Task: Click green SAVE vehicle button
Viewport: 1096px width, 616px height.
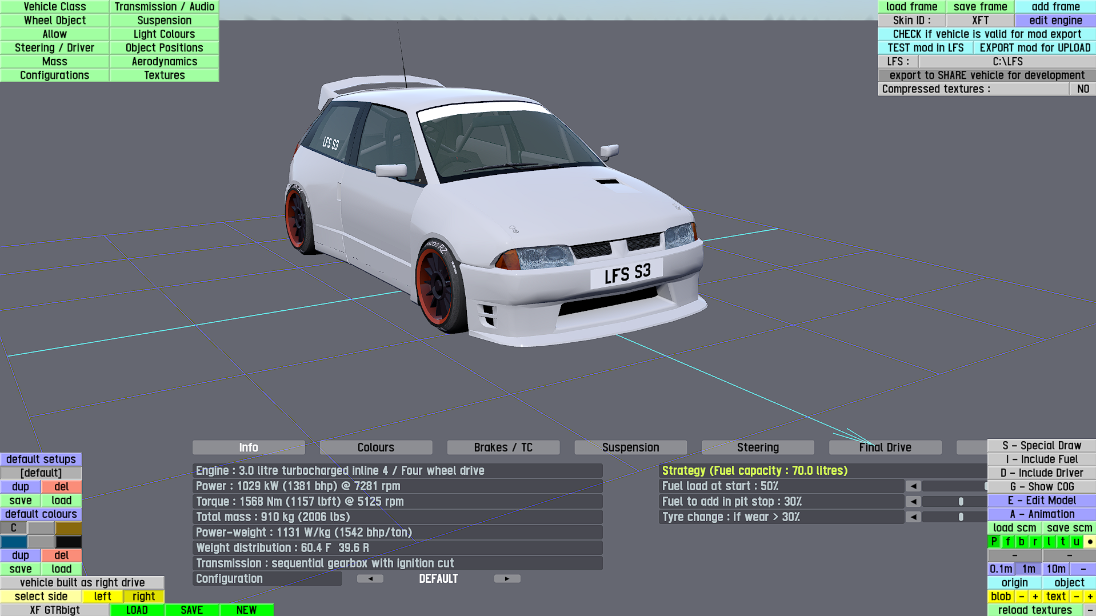Action: point(192,610)
